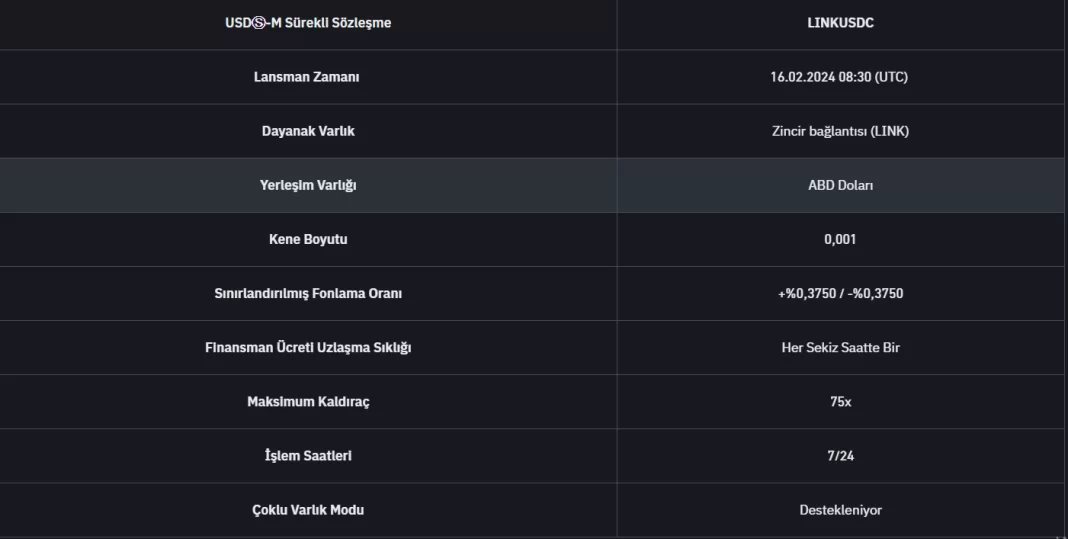The height and width of the screenshot is (539, 1068).
Task: Click the 'Sınırlandırılmış Fonlama Oranı' label
Action: (x=308, y=293)
